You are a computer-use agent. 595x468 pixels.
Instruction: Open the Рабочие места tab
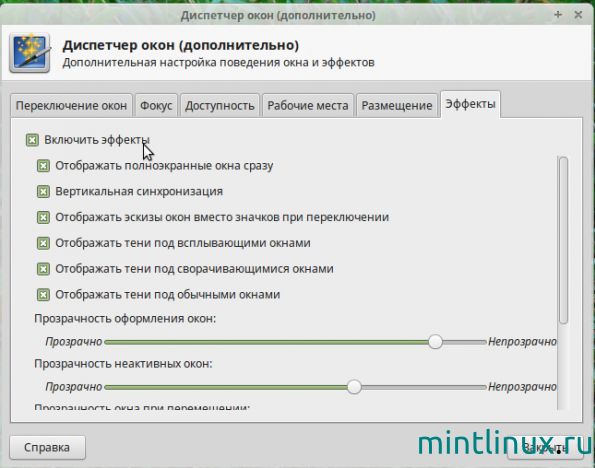[x=308, y=105]
